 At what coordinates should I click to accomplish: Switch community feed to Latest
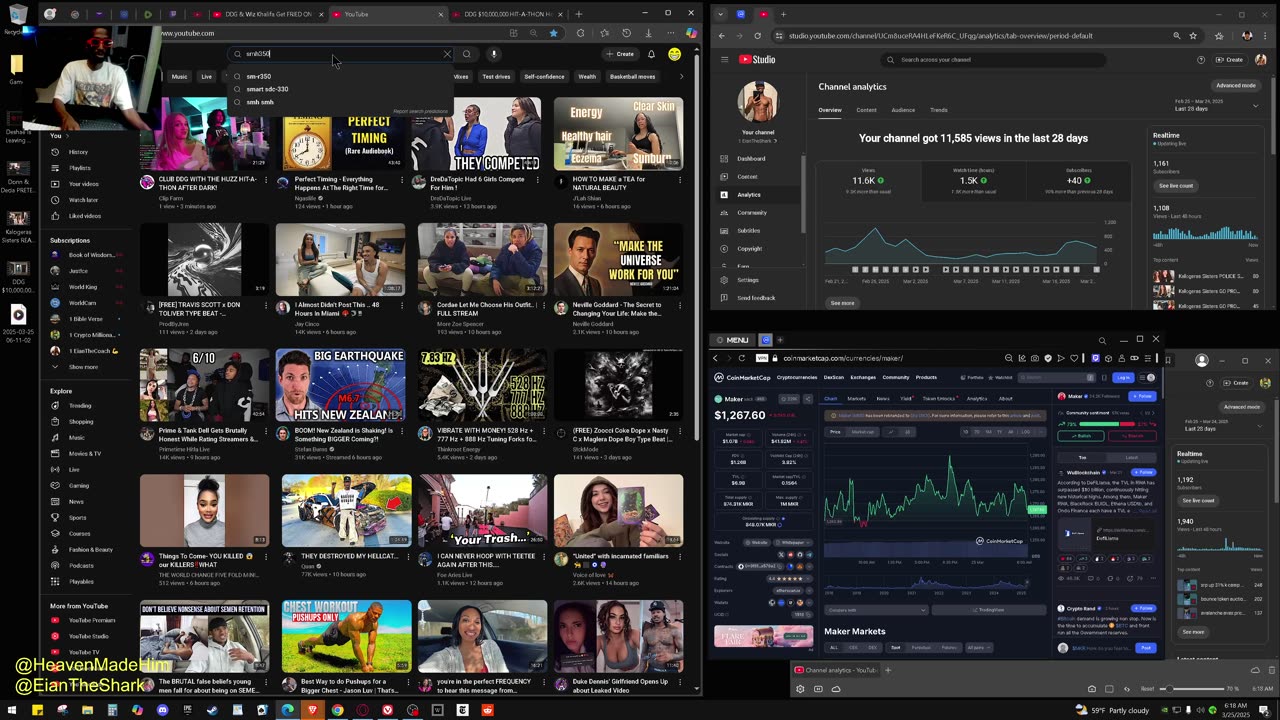pyautogui.click(x=1132, y=457)
